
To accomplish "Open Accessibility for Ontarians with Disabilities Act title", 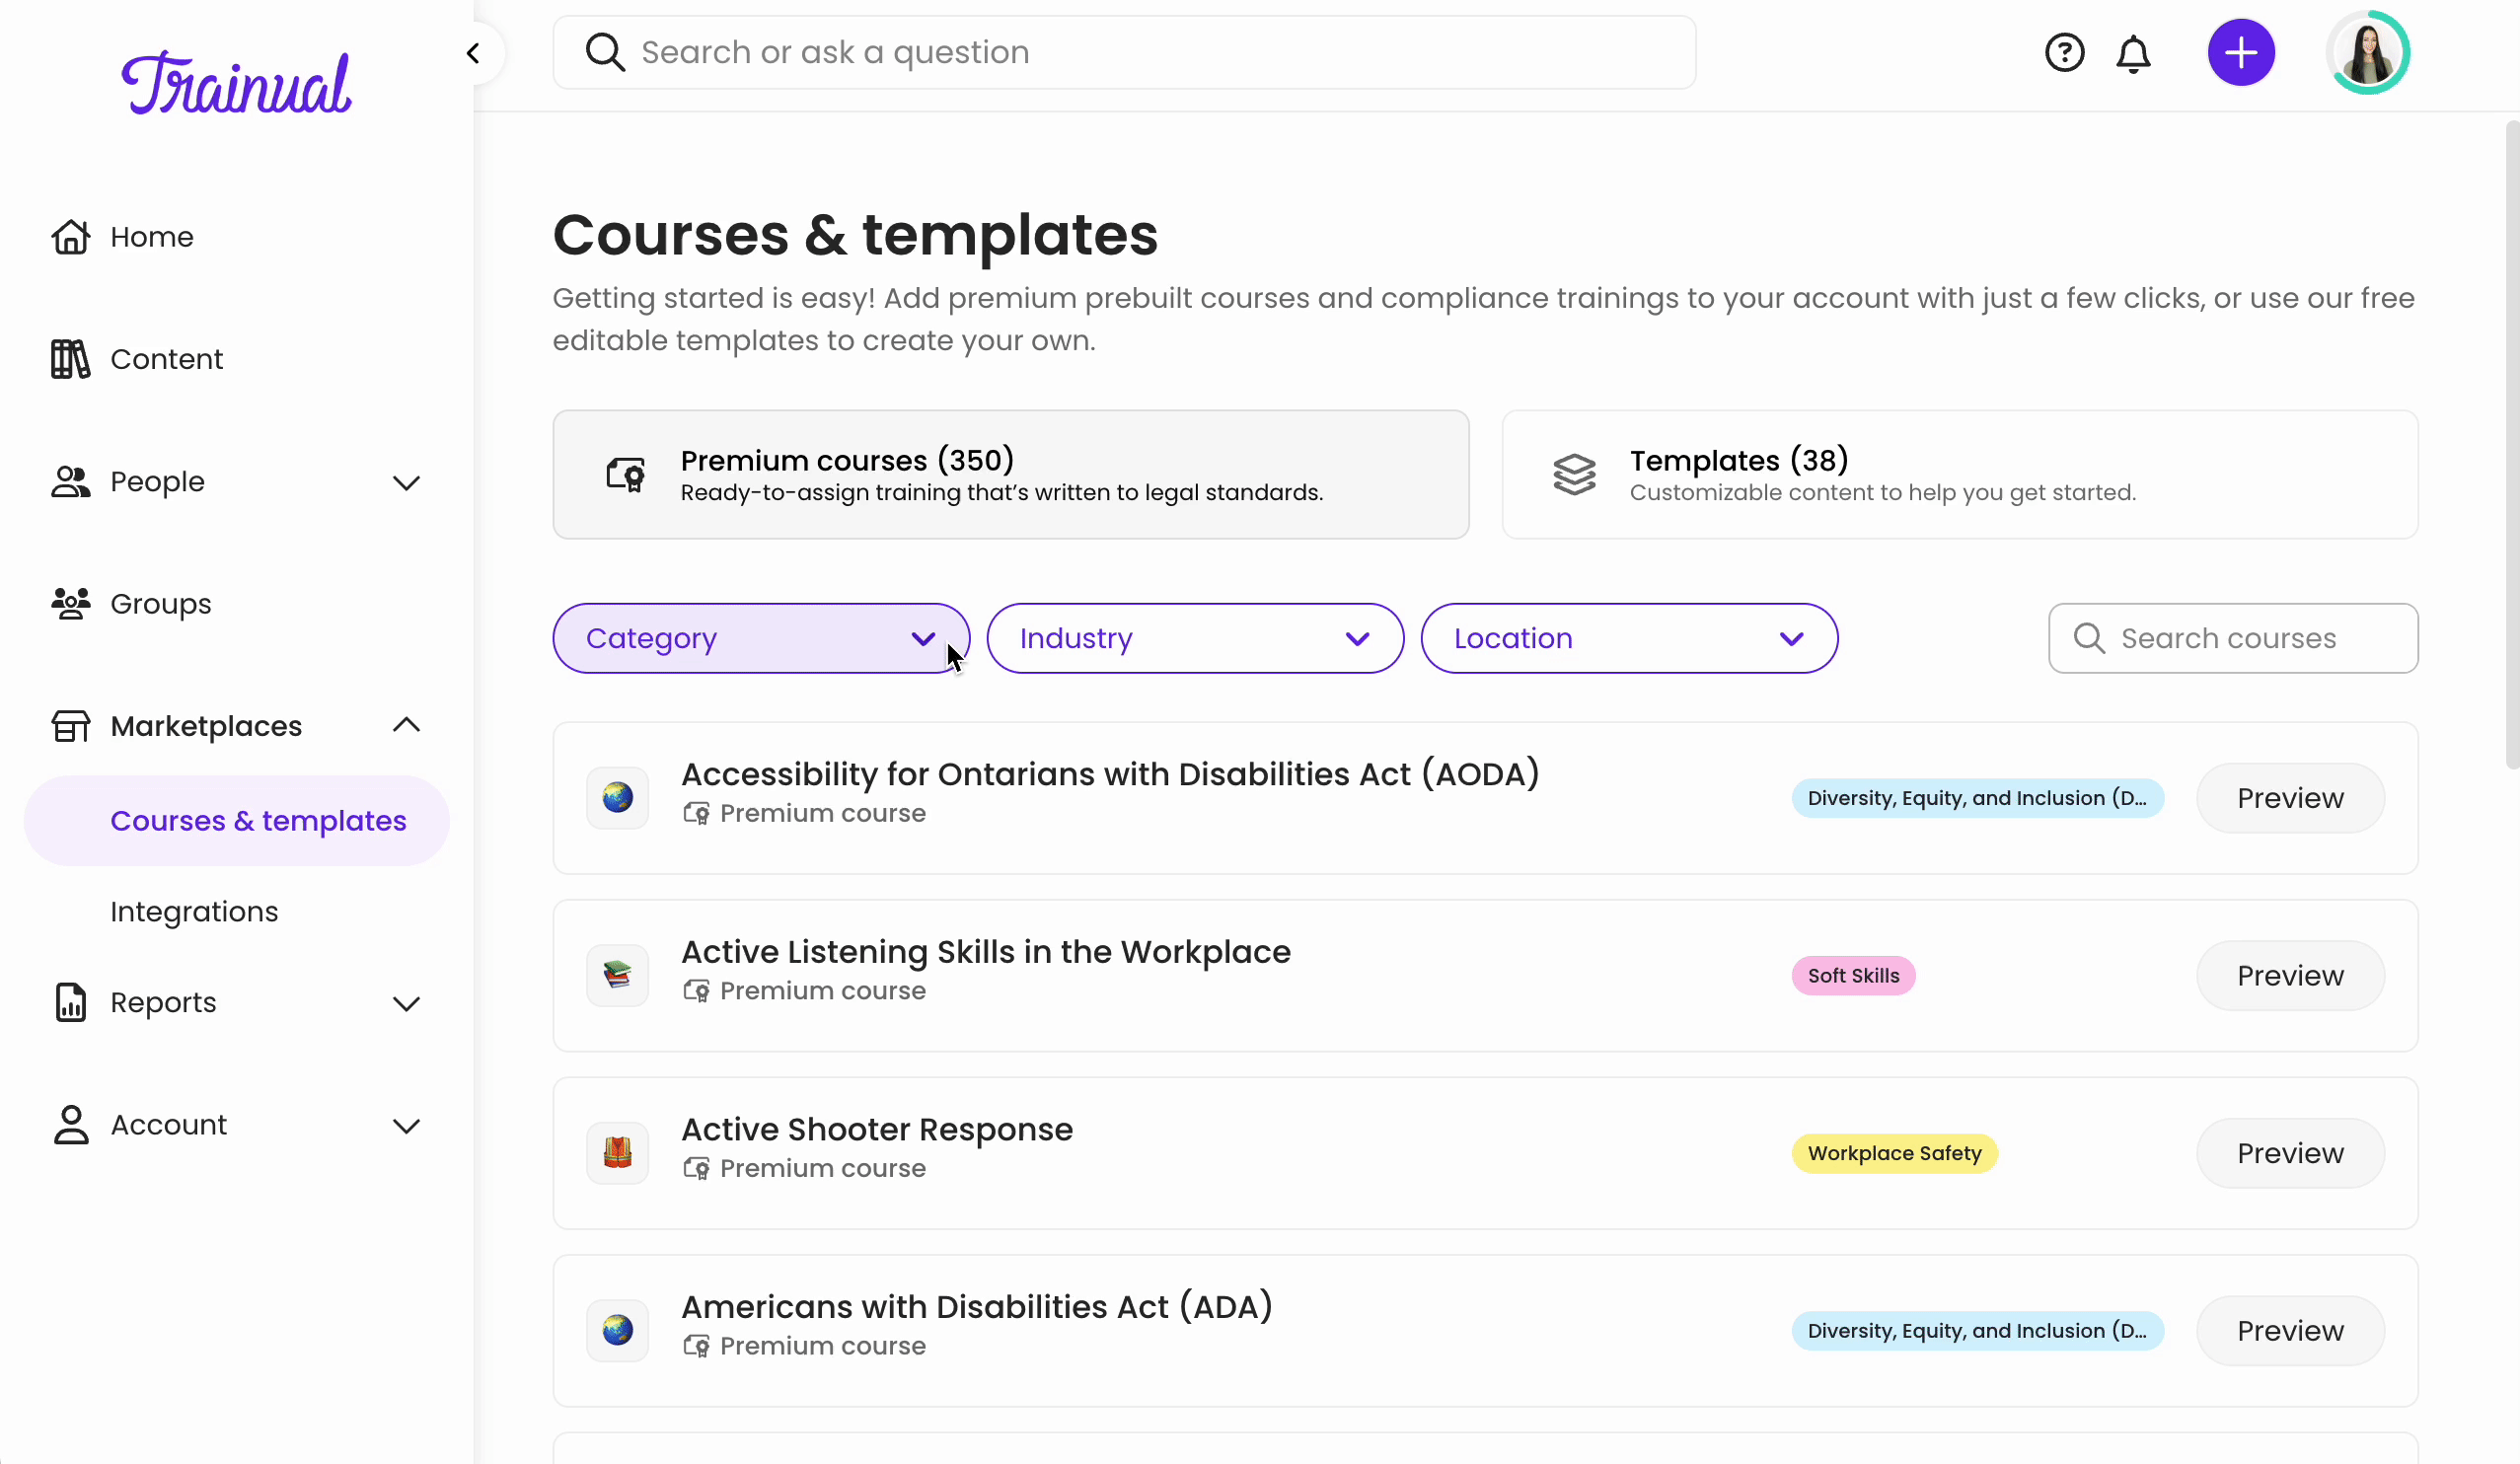I will [1110, 774].
